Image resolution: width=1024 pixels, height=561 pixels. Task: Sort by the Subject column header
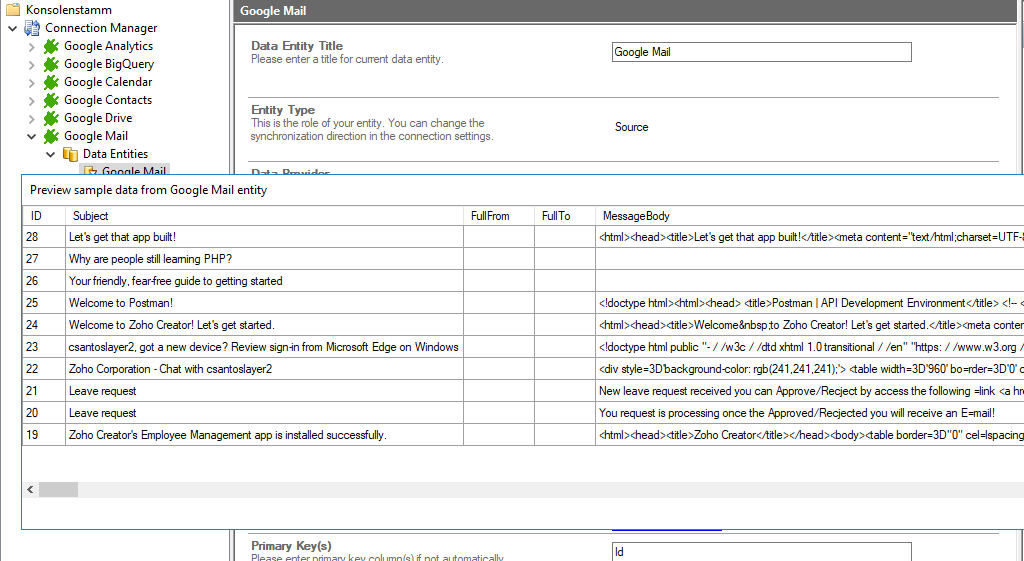pos(265,216)
